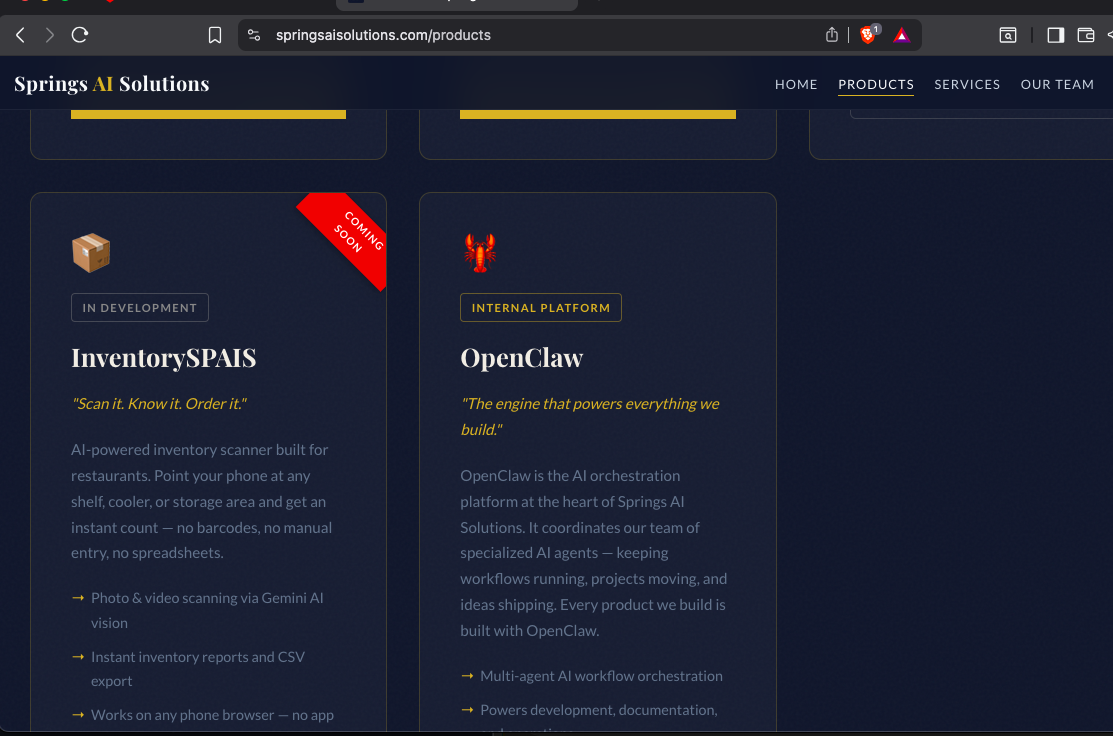Click the INTERNAL PLATFORM badge
Viewport: 1113px width, 736px height.
point(540,308)
